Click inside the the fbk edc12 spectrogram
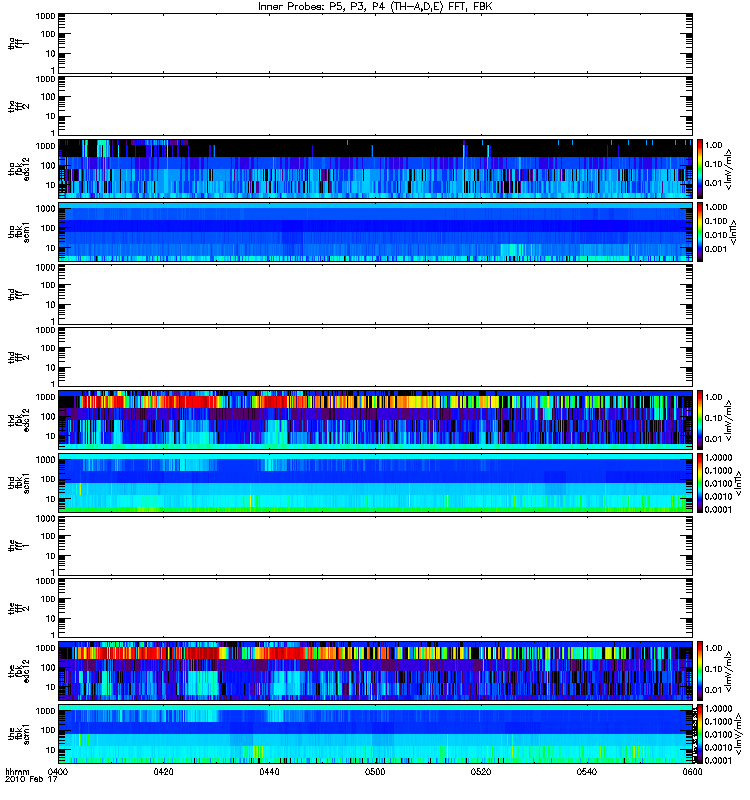This screenshot has height=800, width=750. (x=376, y=671)
